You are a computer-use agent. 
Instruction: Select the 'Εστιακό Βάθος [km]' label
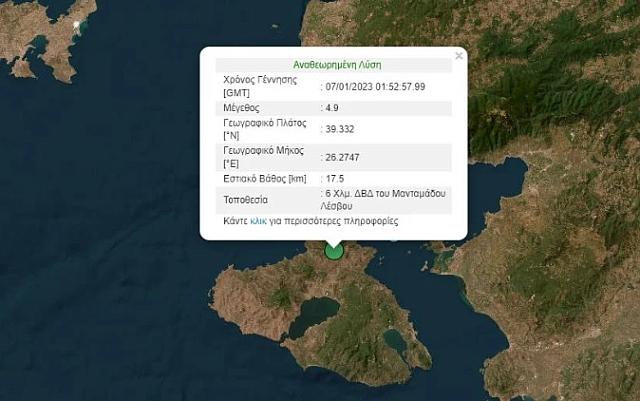click(264, 179)
